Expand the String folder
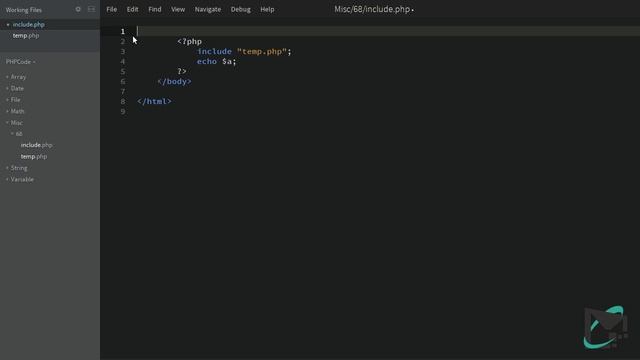640x360 pixels. point(19,168)
